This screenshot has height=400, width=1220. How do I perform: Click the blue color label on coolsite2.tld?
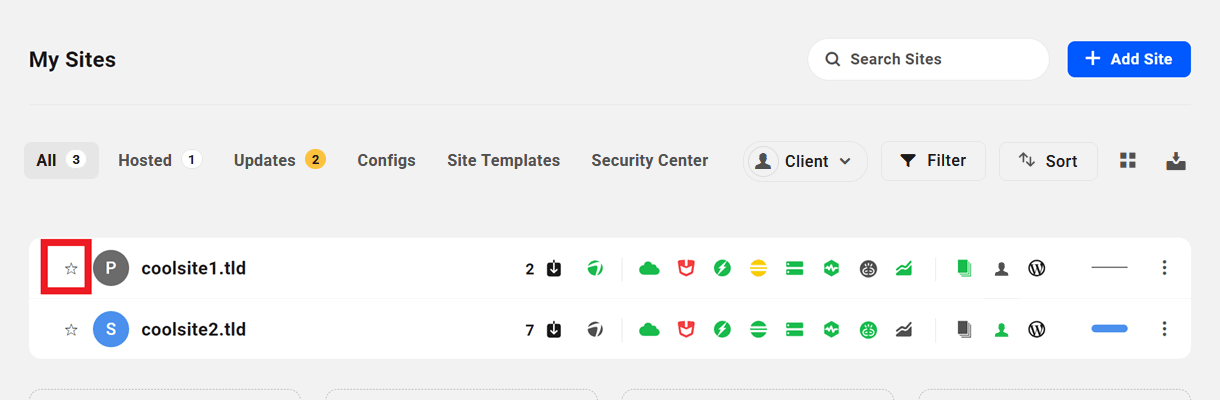pos(1109,329)
